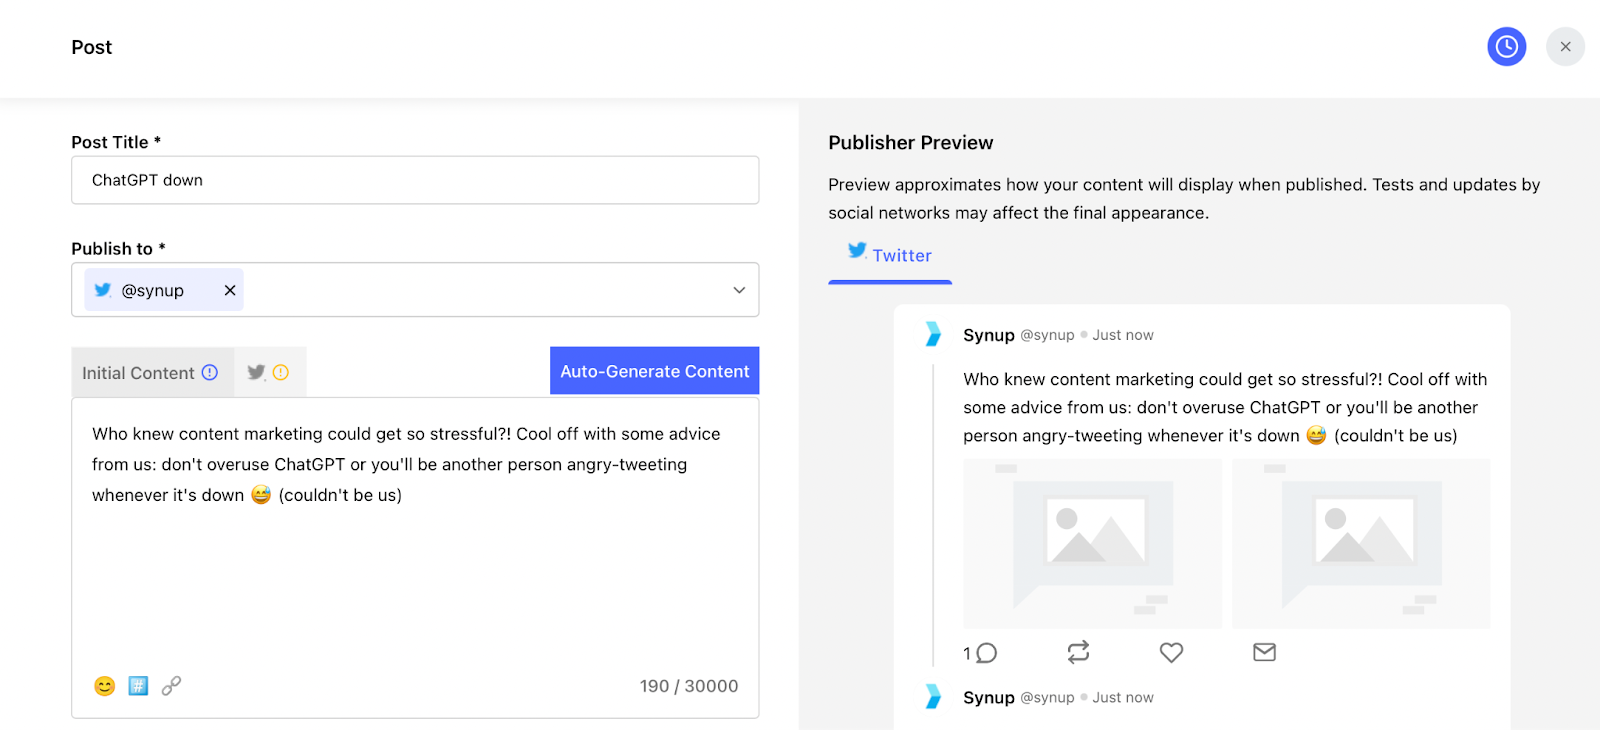The image size is (1600, 730).
Task: Open the emoji picker smiley icon
Action: click(105, 686)
